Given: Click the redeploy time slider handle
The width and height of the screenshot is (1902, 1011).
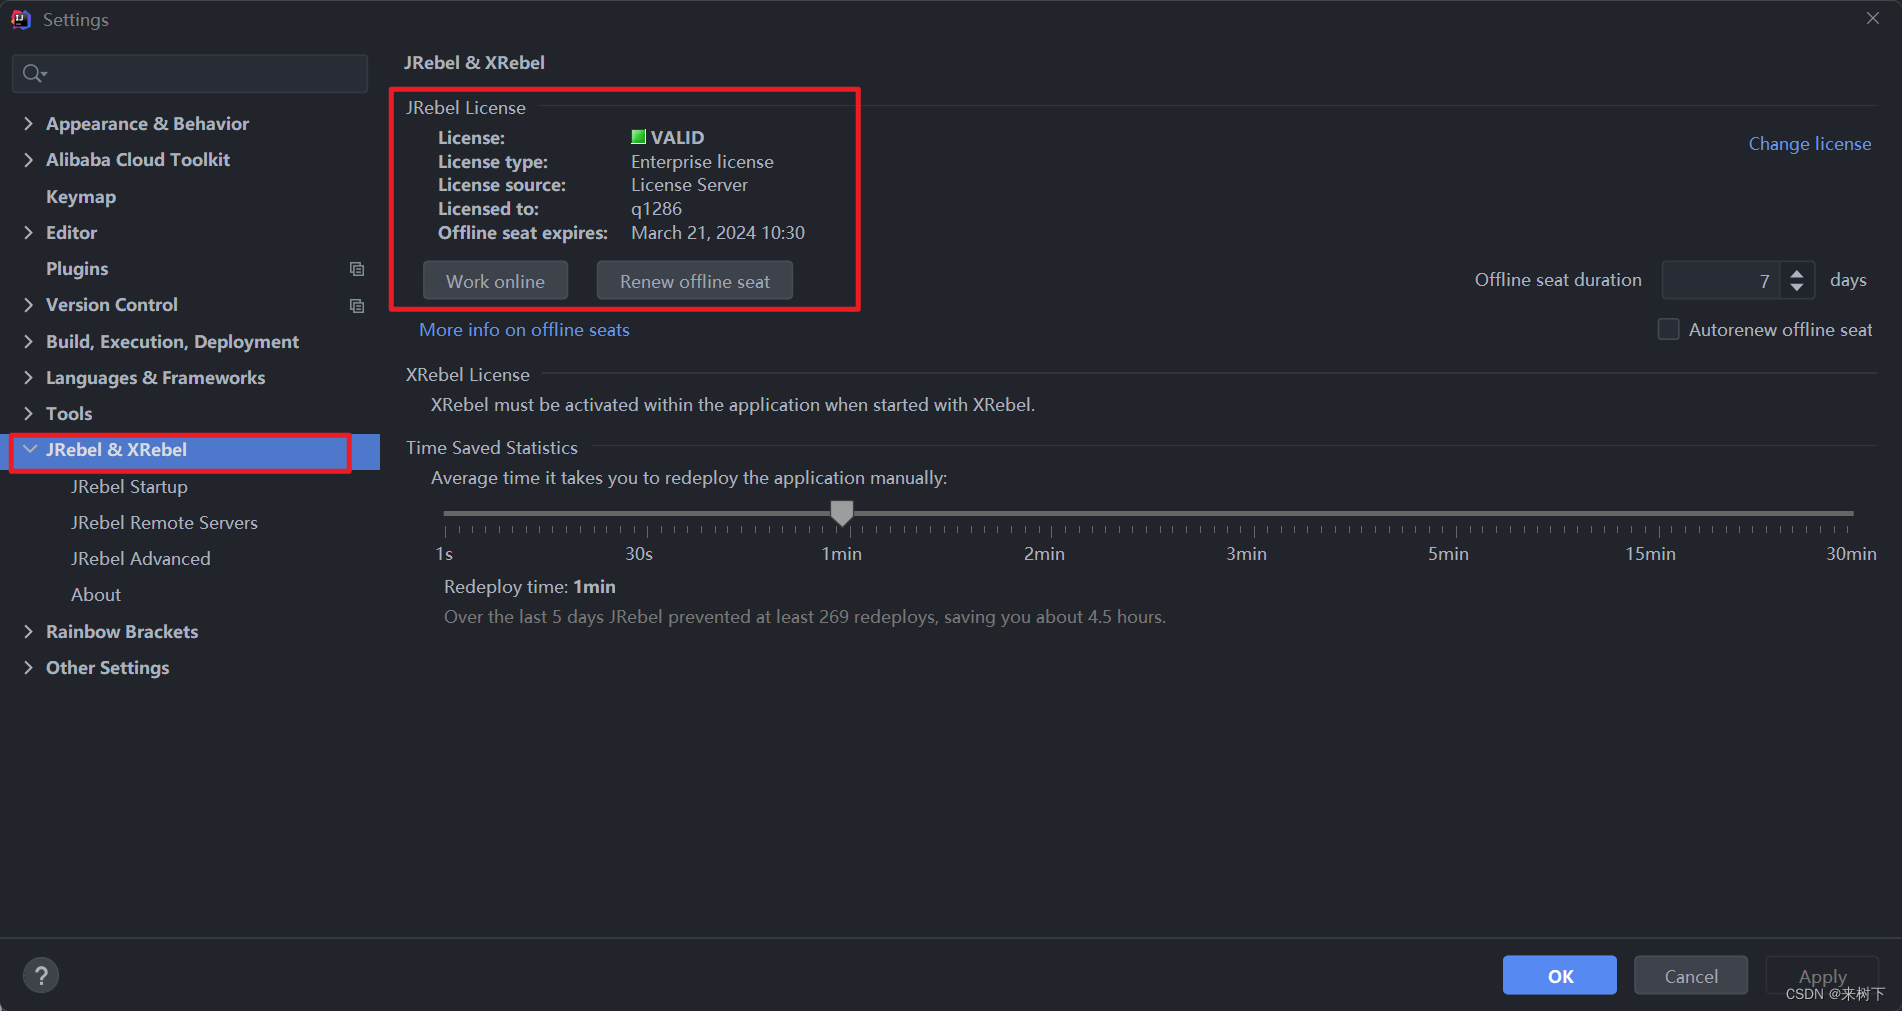Looking at the screenshot, I should pyautogui.click(x=842, y=514).
